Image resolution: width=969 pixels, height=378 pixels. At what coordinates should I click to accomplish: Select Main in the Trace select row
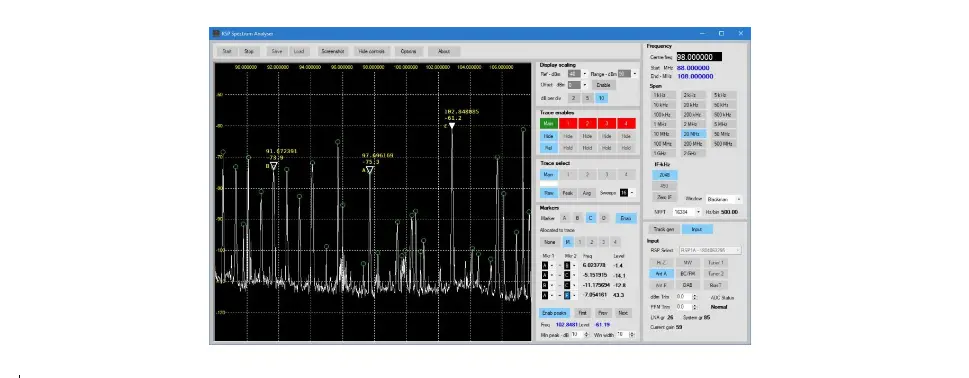[x=549, y=175]
